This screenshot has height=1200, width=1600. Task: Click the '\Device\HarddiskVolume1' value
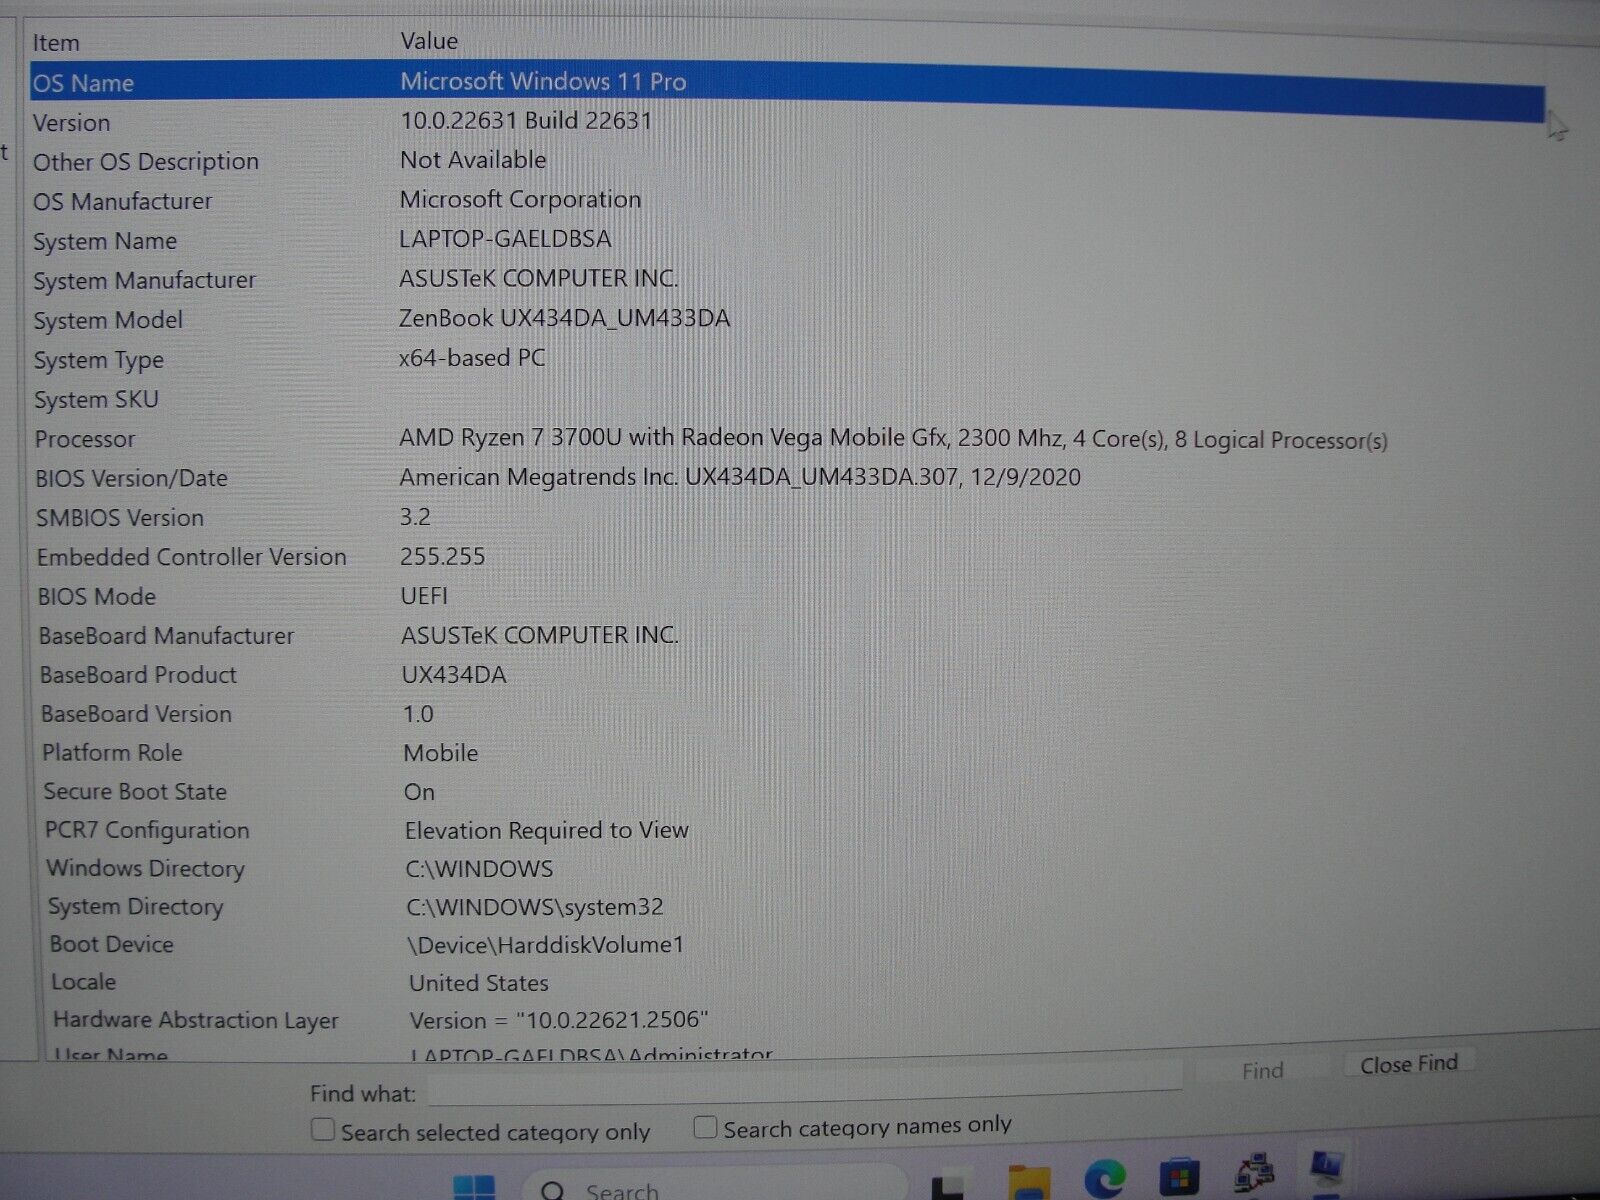pos(545,944)
